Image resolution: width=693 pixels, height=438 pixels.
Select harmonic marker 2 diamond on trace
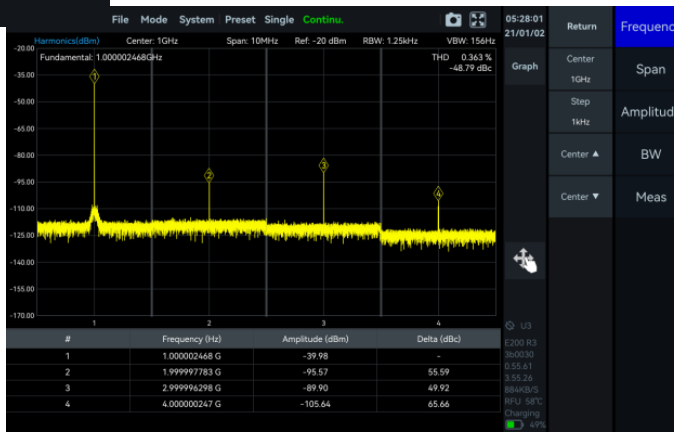[x=209, y=175]
